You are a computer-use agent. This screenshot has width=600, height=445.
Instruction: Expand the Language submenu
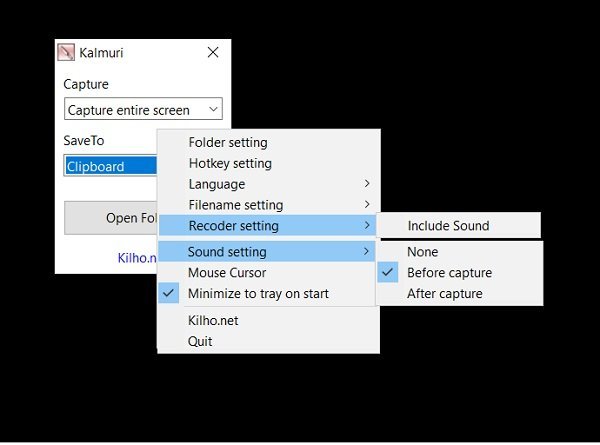pyautogui.click(x=268, y=184)
